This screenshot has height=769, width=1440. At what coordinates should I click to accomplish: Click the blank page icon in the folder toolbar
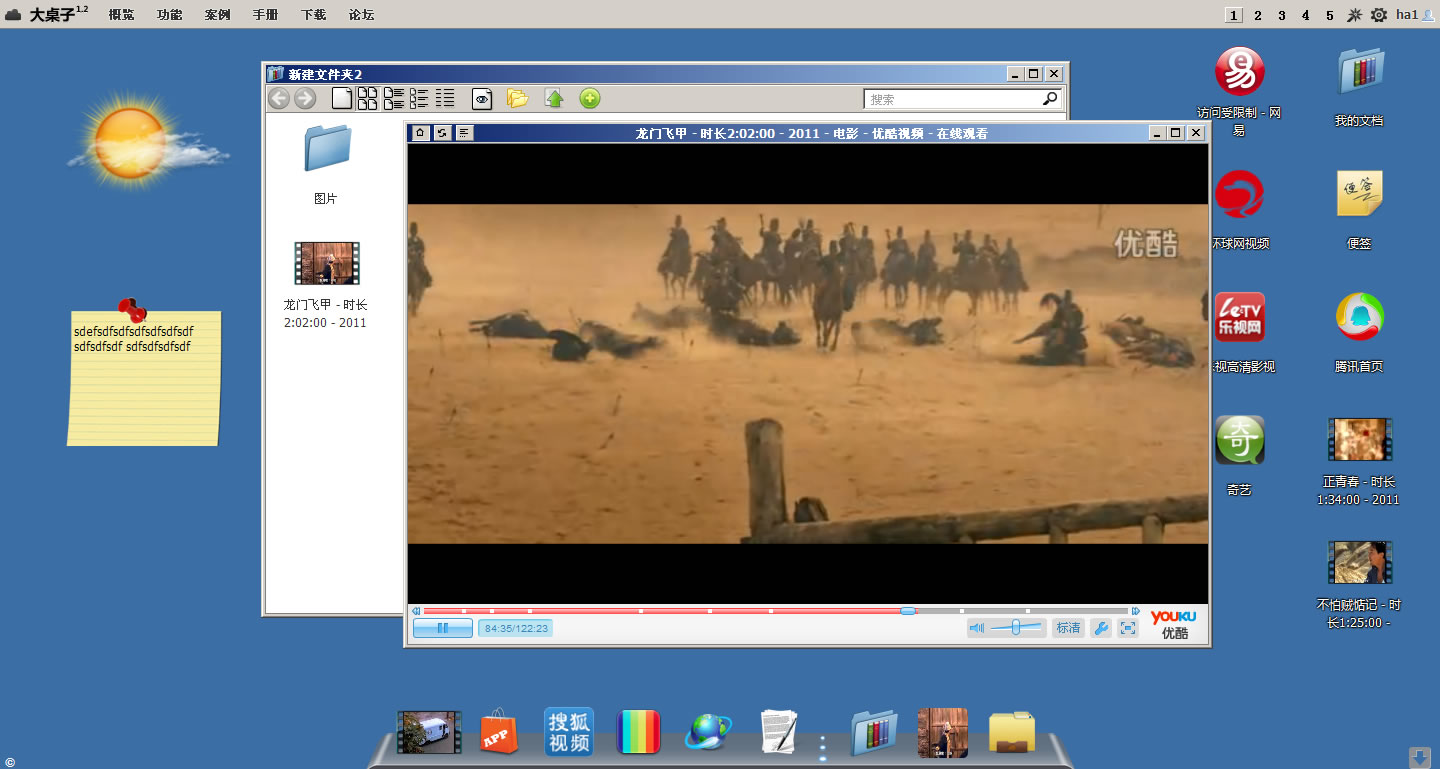pyautogui.click(x=342, y=98)
